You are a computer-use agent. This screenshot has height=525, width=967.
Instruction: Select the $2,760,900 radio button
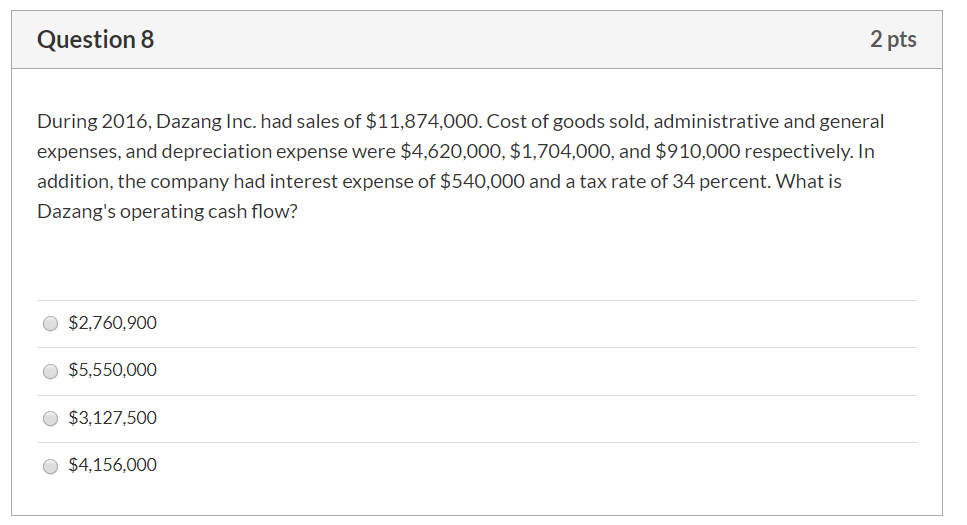pos(51,324)
